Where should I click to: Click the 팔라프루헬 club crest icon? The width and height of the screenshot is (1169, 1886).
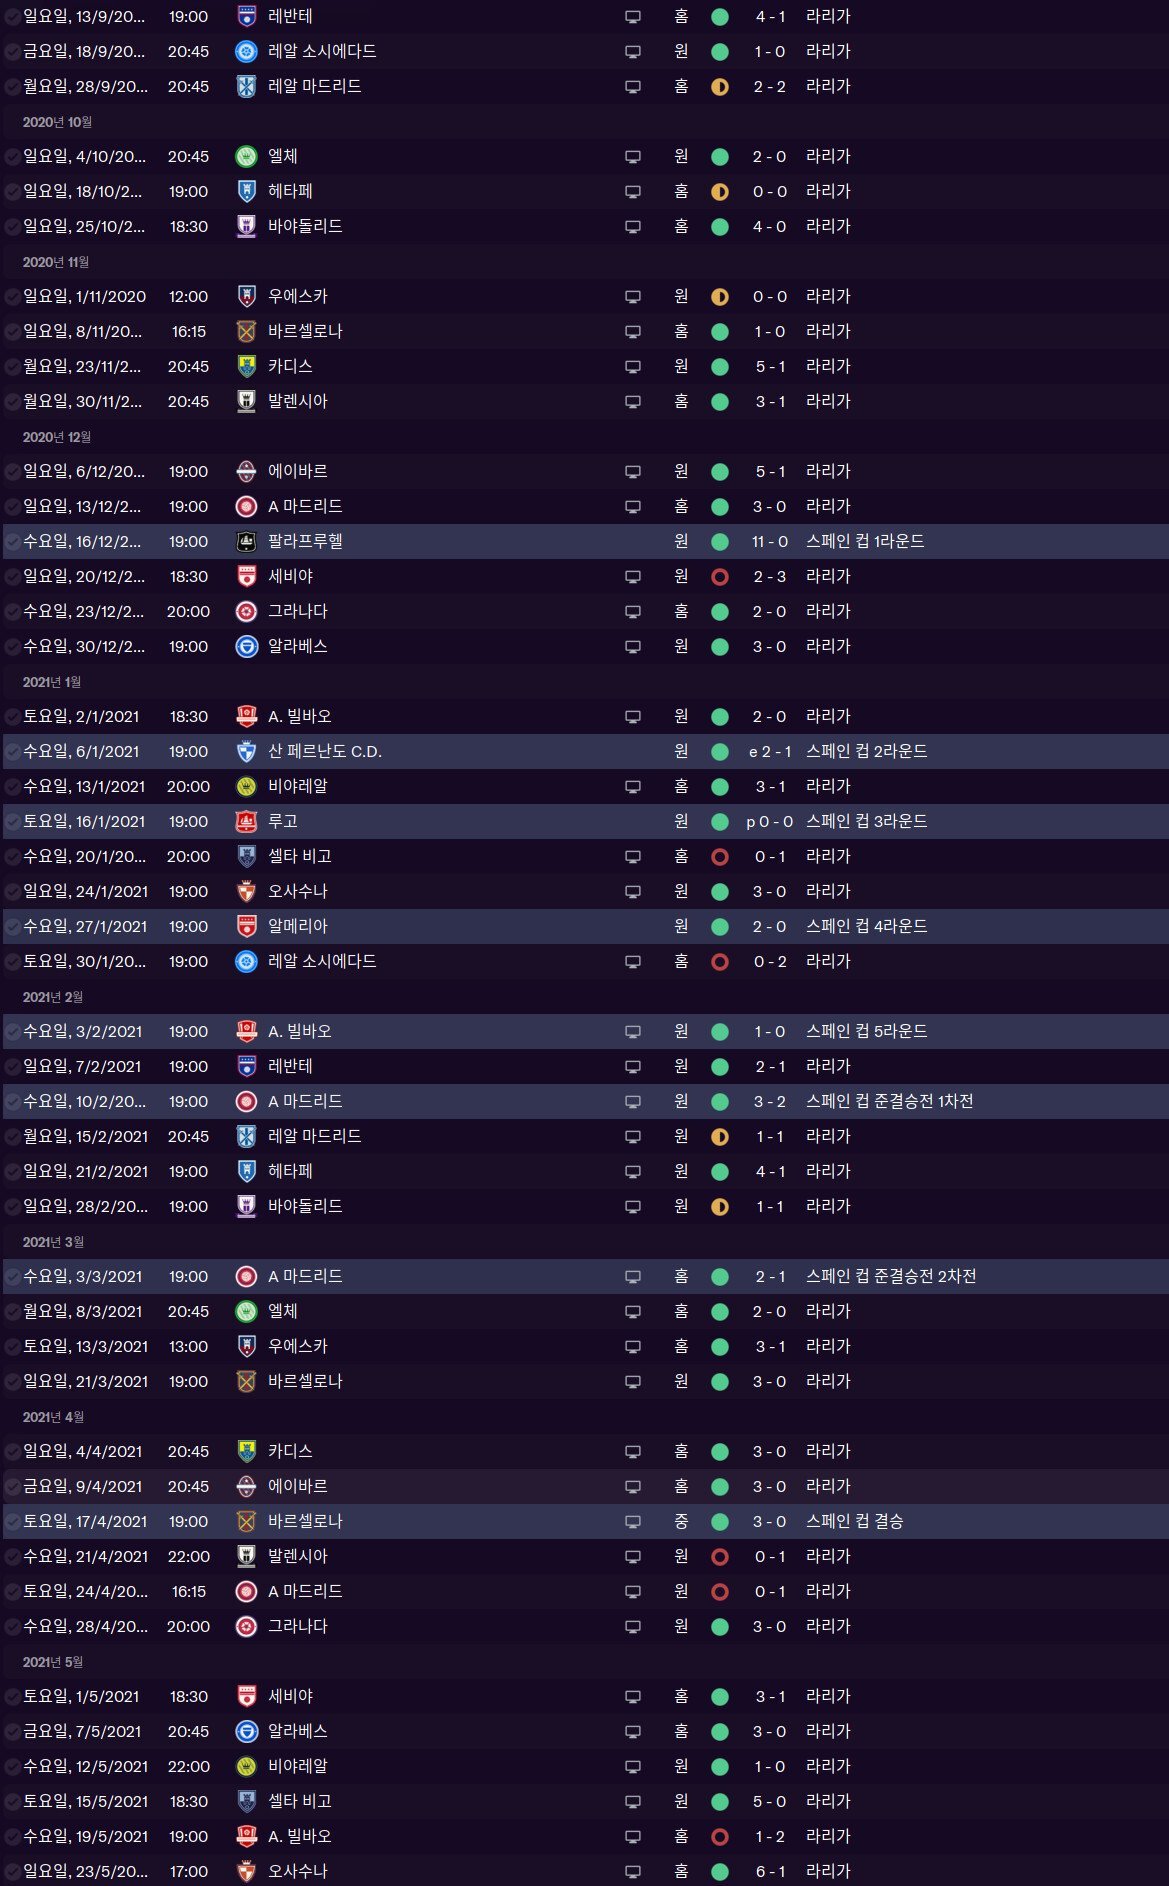(x=246, y=542)
